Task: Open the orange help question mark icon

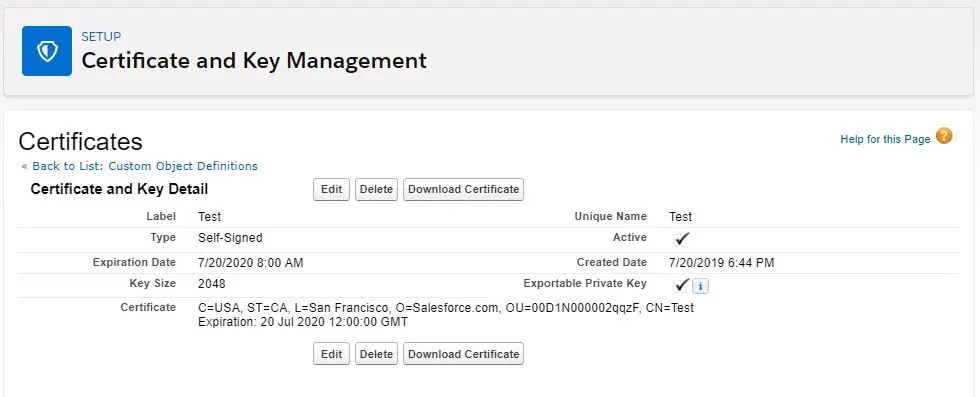Action: pyautogui.click(x=944, y=136)
